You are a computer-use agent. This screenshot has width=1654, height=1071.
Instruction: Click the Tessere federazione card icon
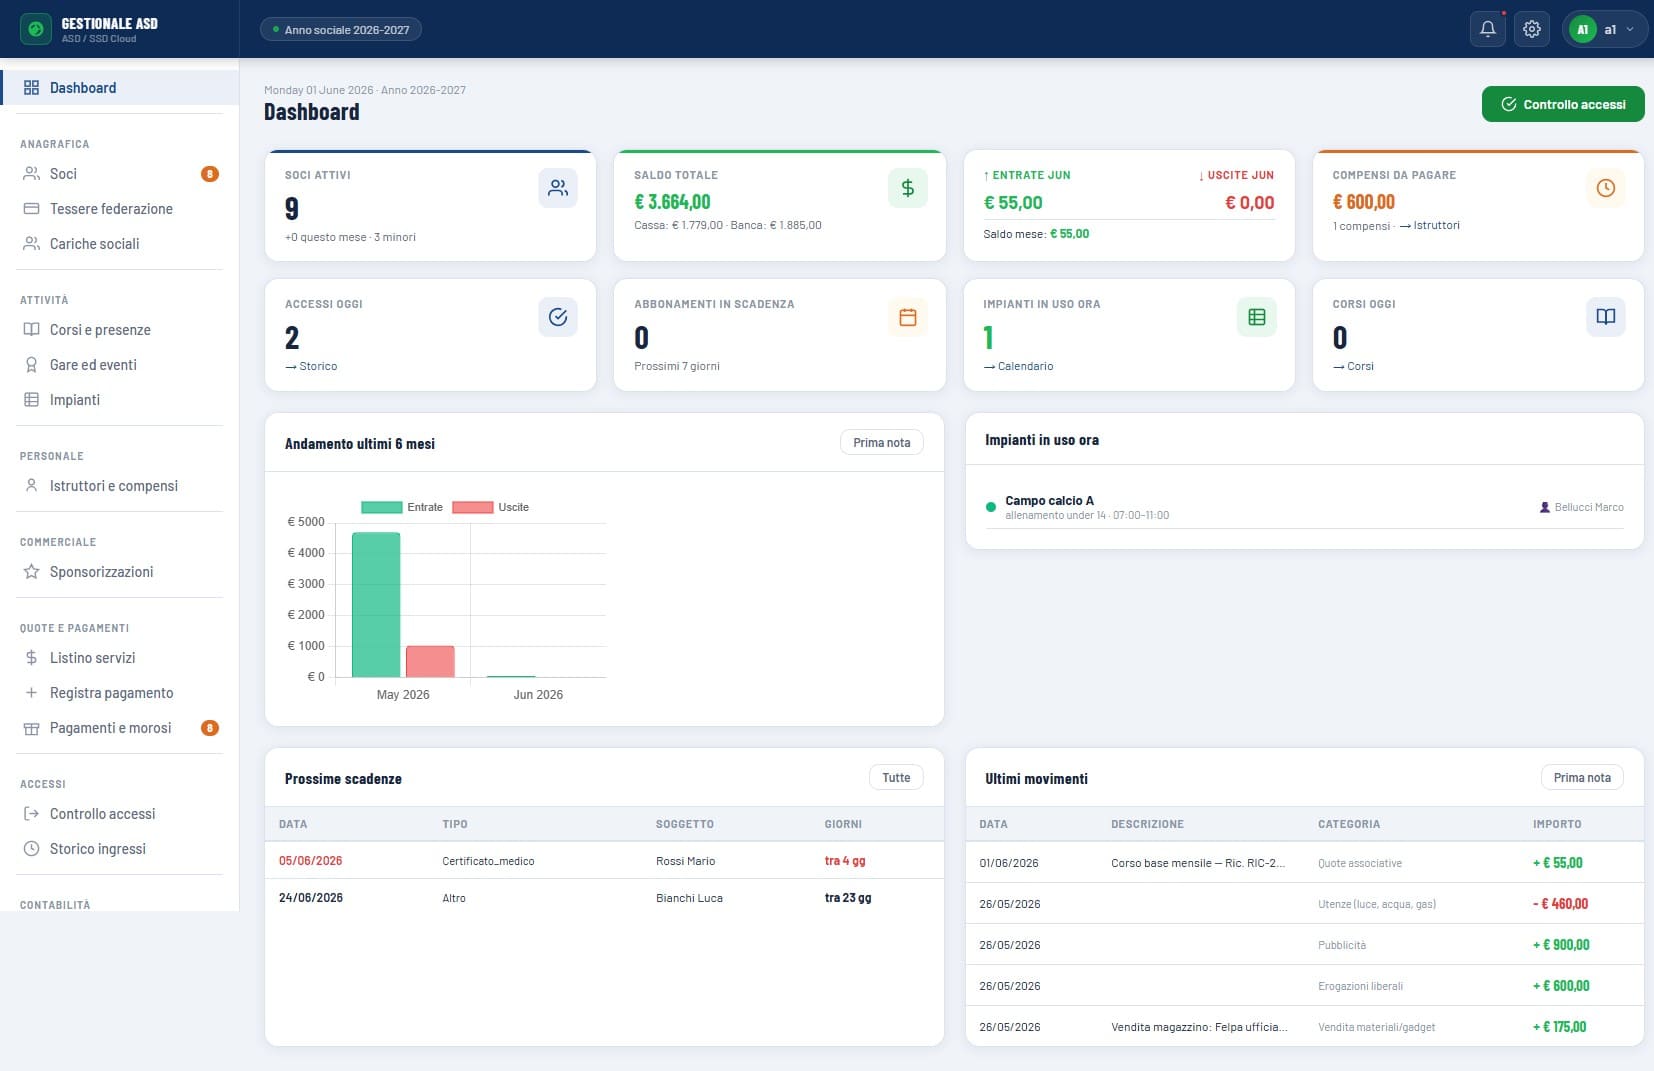pos(31,209)
